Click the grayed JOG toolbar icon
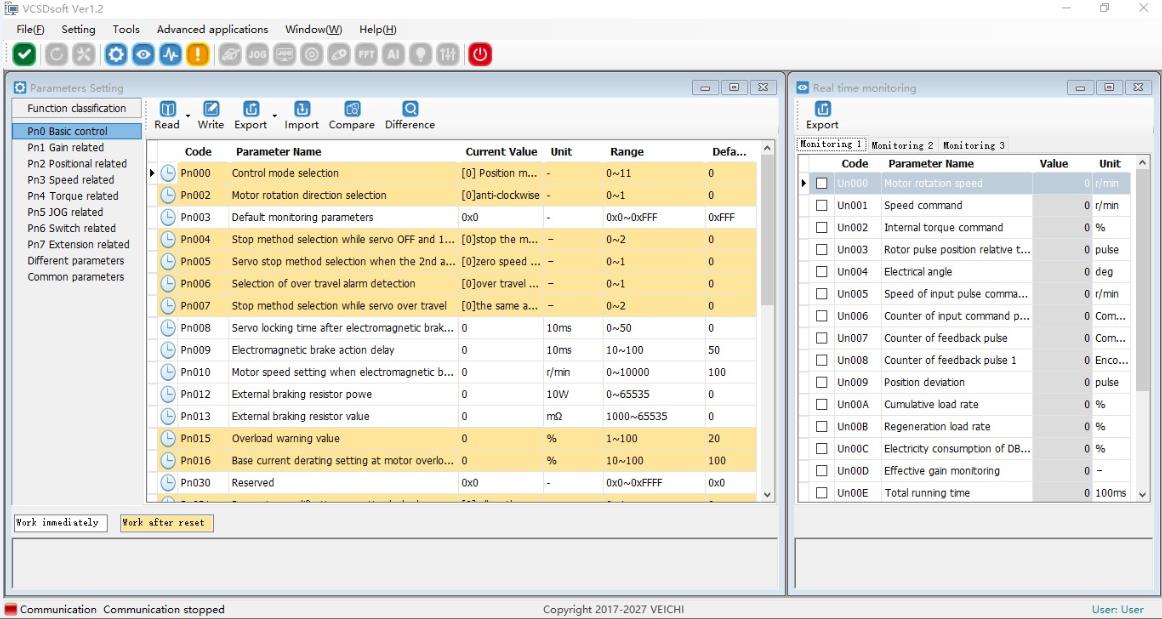The height and width of the screenshot is (619, 1162). pos(257,54)
